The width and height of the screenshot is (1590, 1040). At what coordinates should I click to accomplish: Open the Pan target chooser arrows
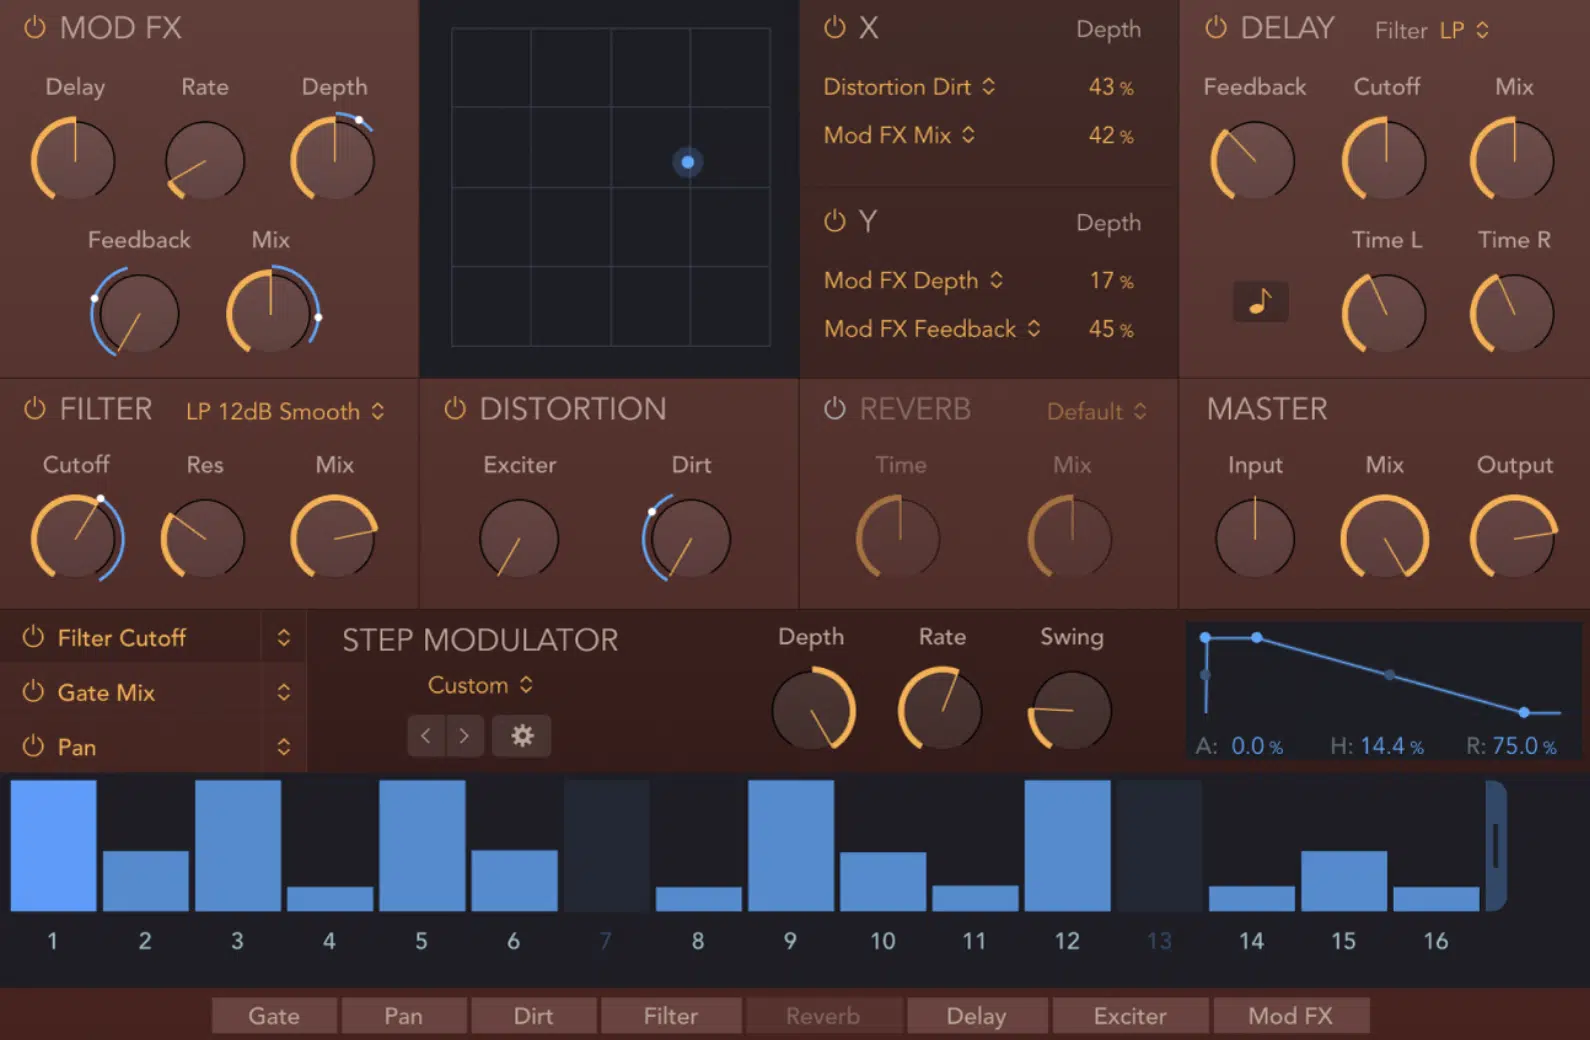284,746
